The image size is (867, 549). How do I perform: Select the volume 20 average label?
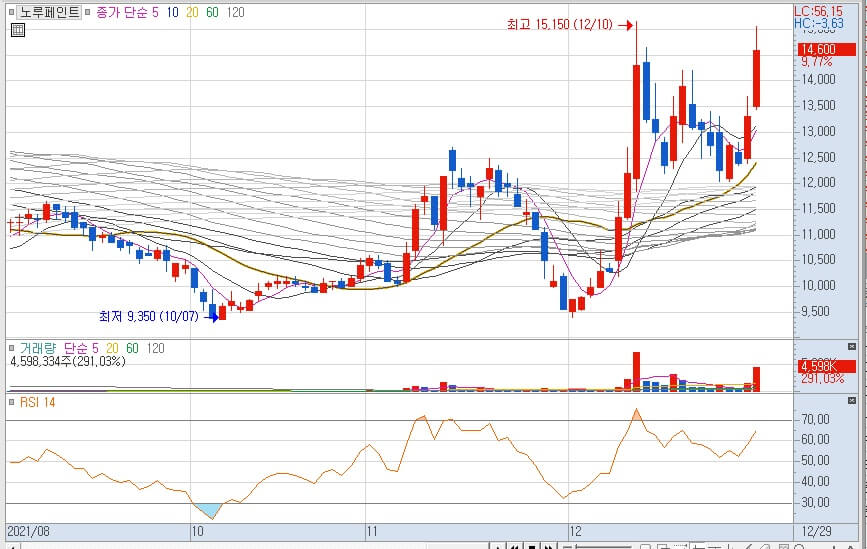point(112,348)
